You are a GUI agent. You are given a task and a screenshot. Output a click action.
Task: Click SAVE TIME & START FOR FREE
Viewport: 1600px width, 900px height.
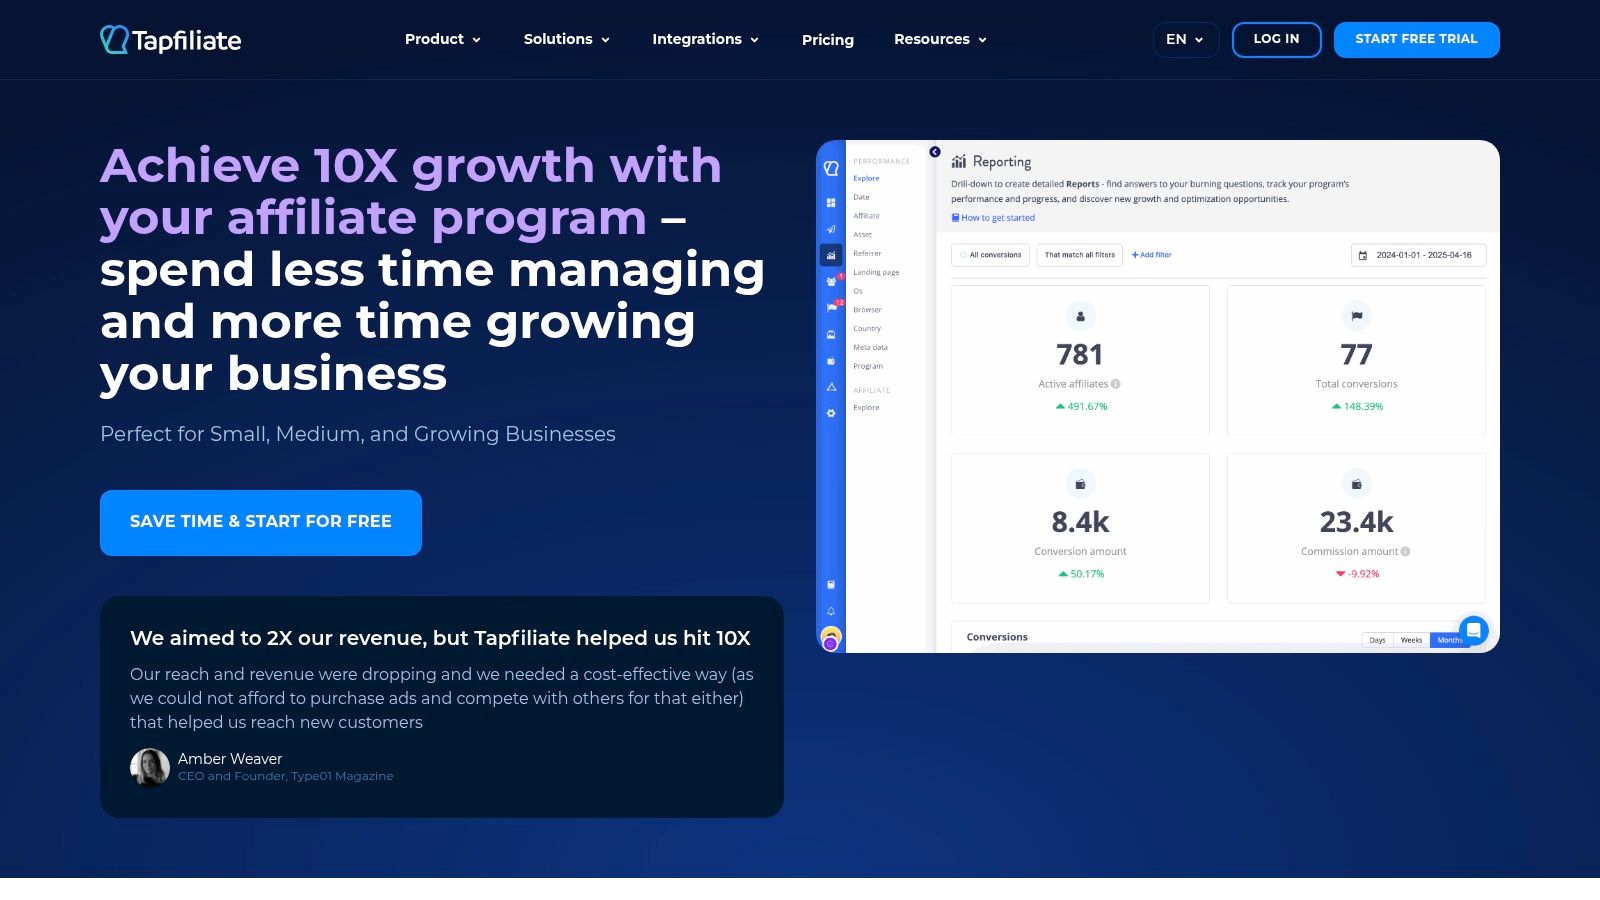pos(261,522)
